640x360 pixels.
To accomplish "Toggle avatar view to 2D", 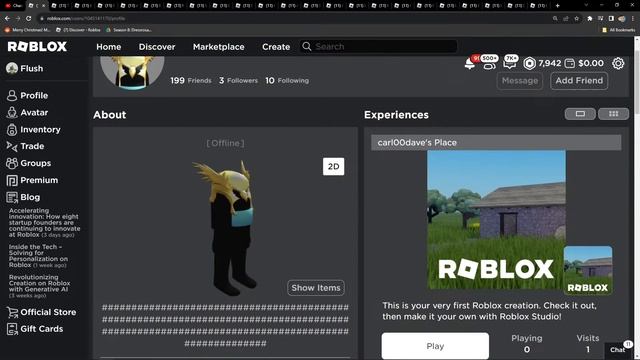I will (x=333, y=167).
